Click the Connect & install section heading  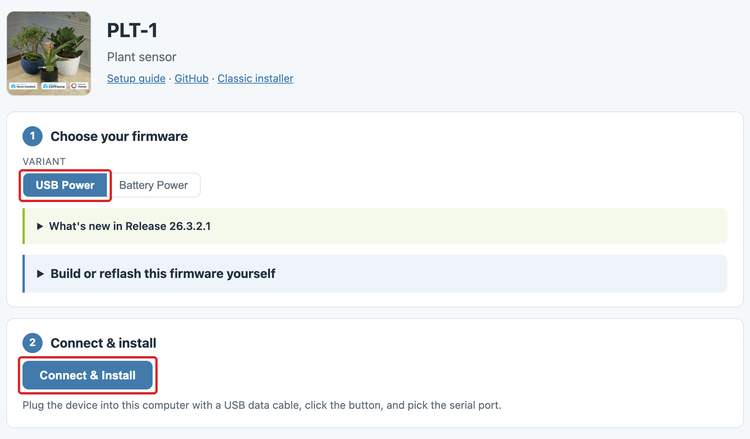103,343
